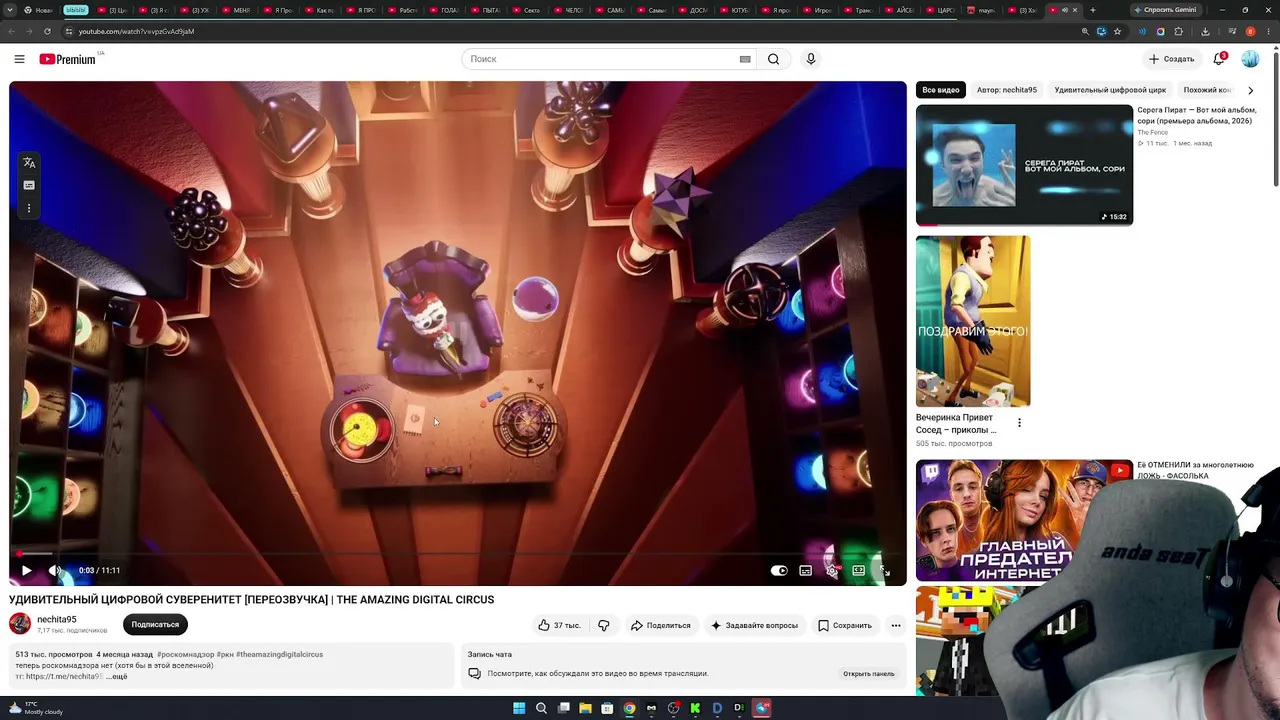Seek on the video progress bar
Image resolution: width=1280 pixels, height=720 pixels.
(x=458, y=553)
